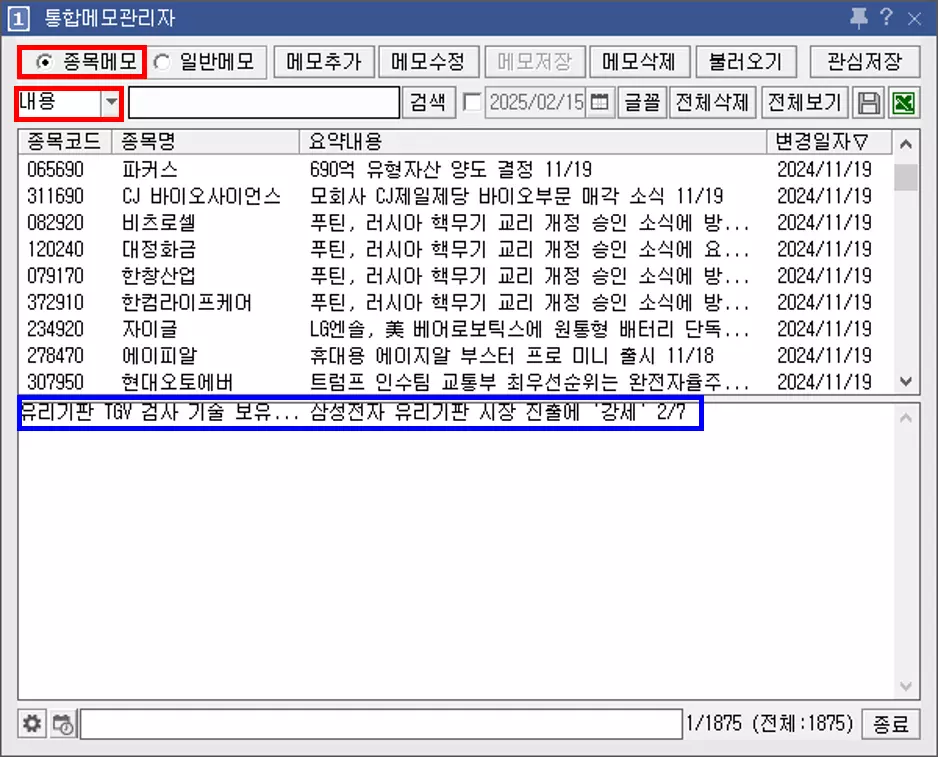Click the 불러오기 button
The height and width of the screenshot is (757, 938).
click(x=746, y=62)
